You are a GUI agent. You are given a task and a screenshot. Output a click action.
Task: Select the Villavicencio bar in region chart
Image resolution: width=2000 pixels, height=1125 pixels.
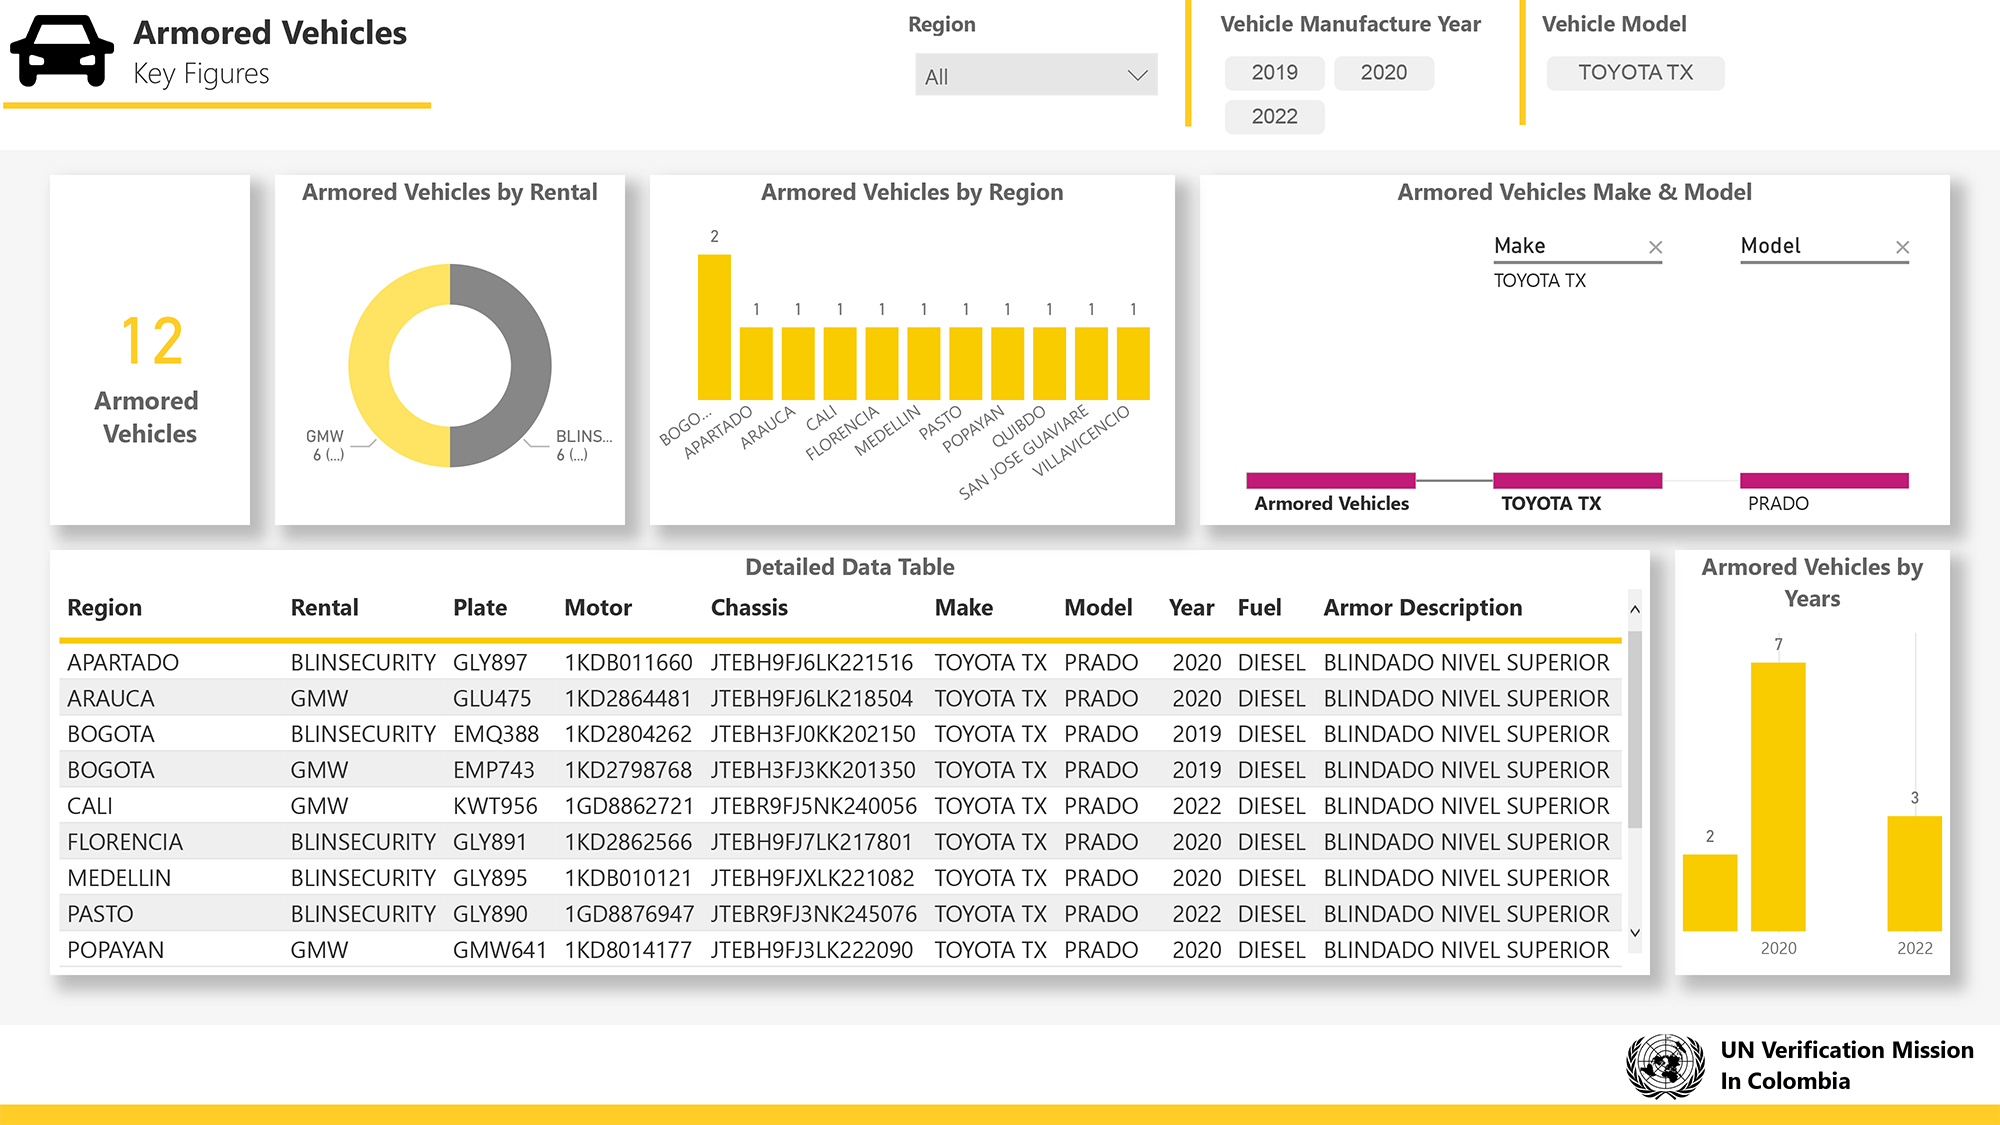click(1133, 363)
